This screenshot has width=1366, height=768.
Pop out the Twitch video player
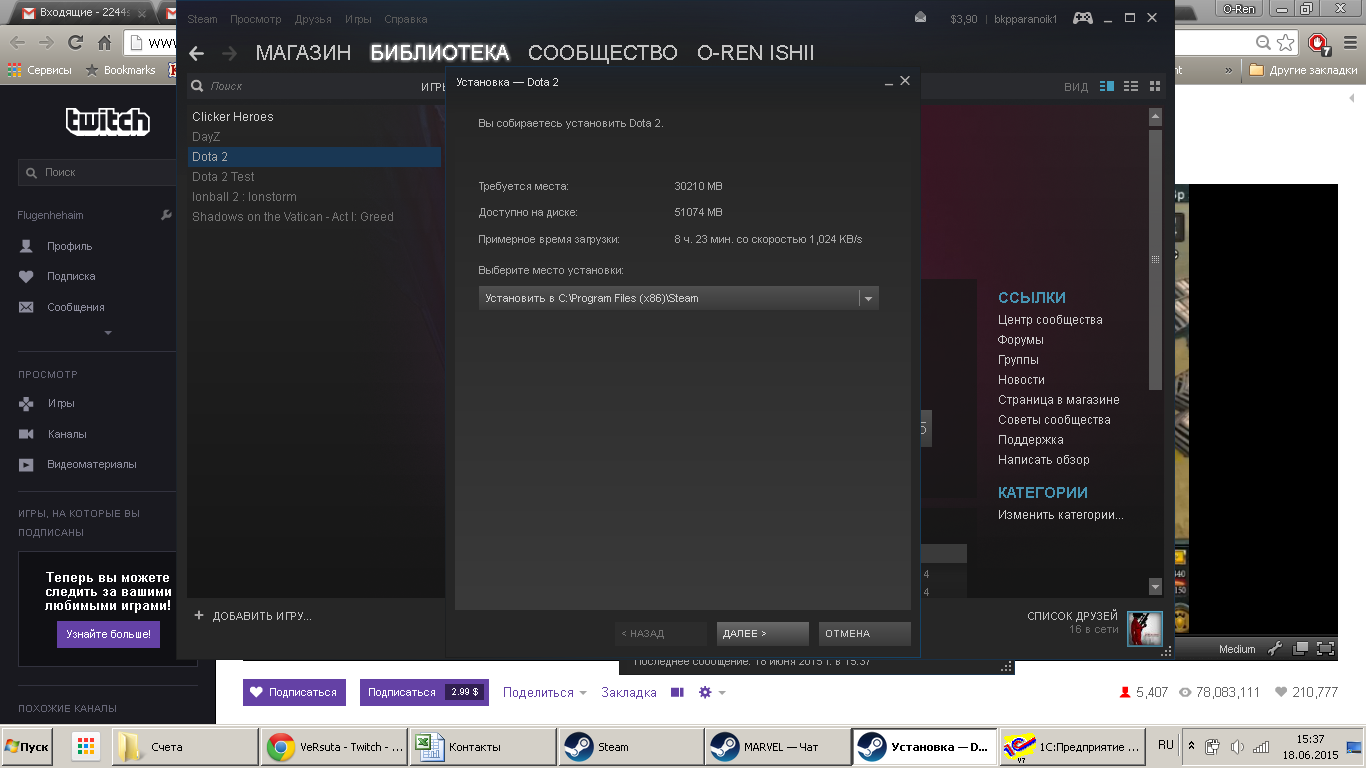(x=1300, y=649)
